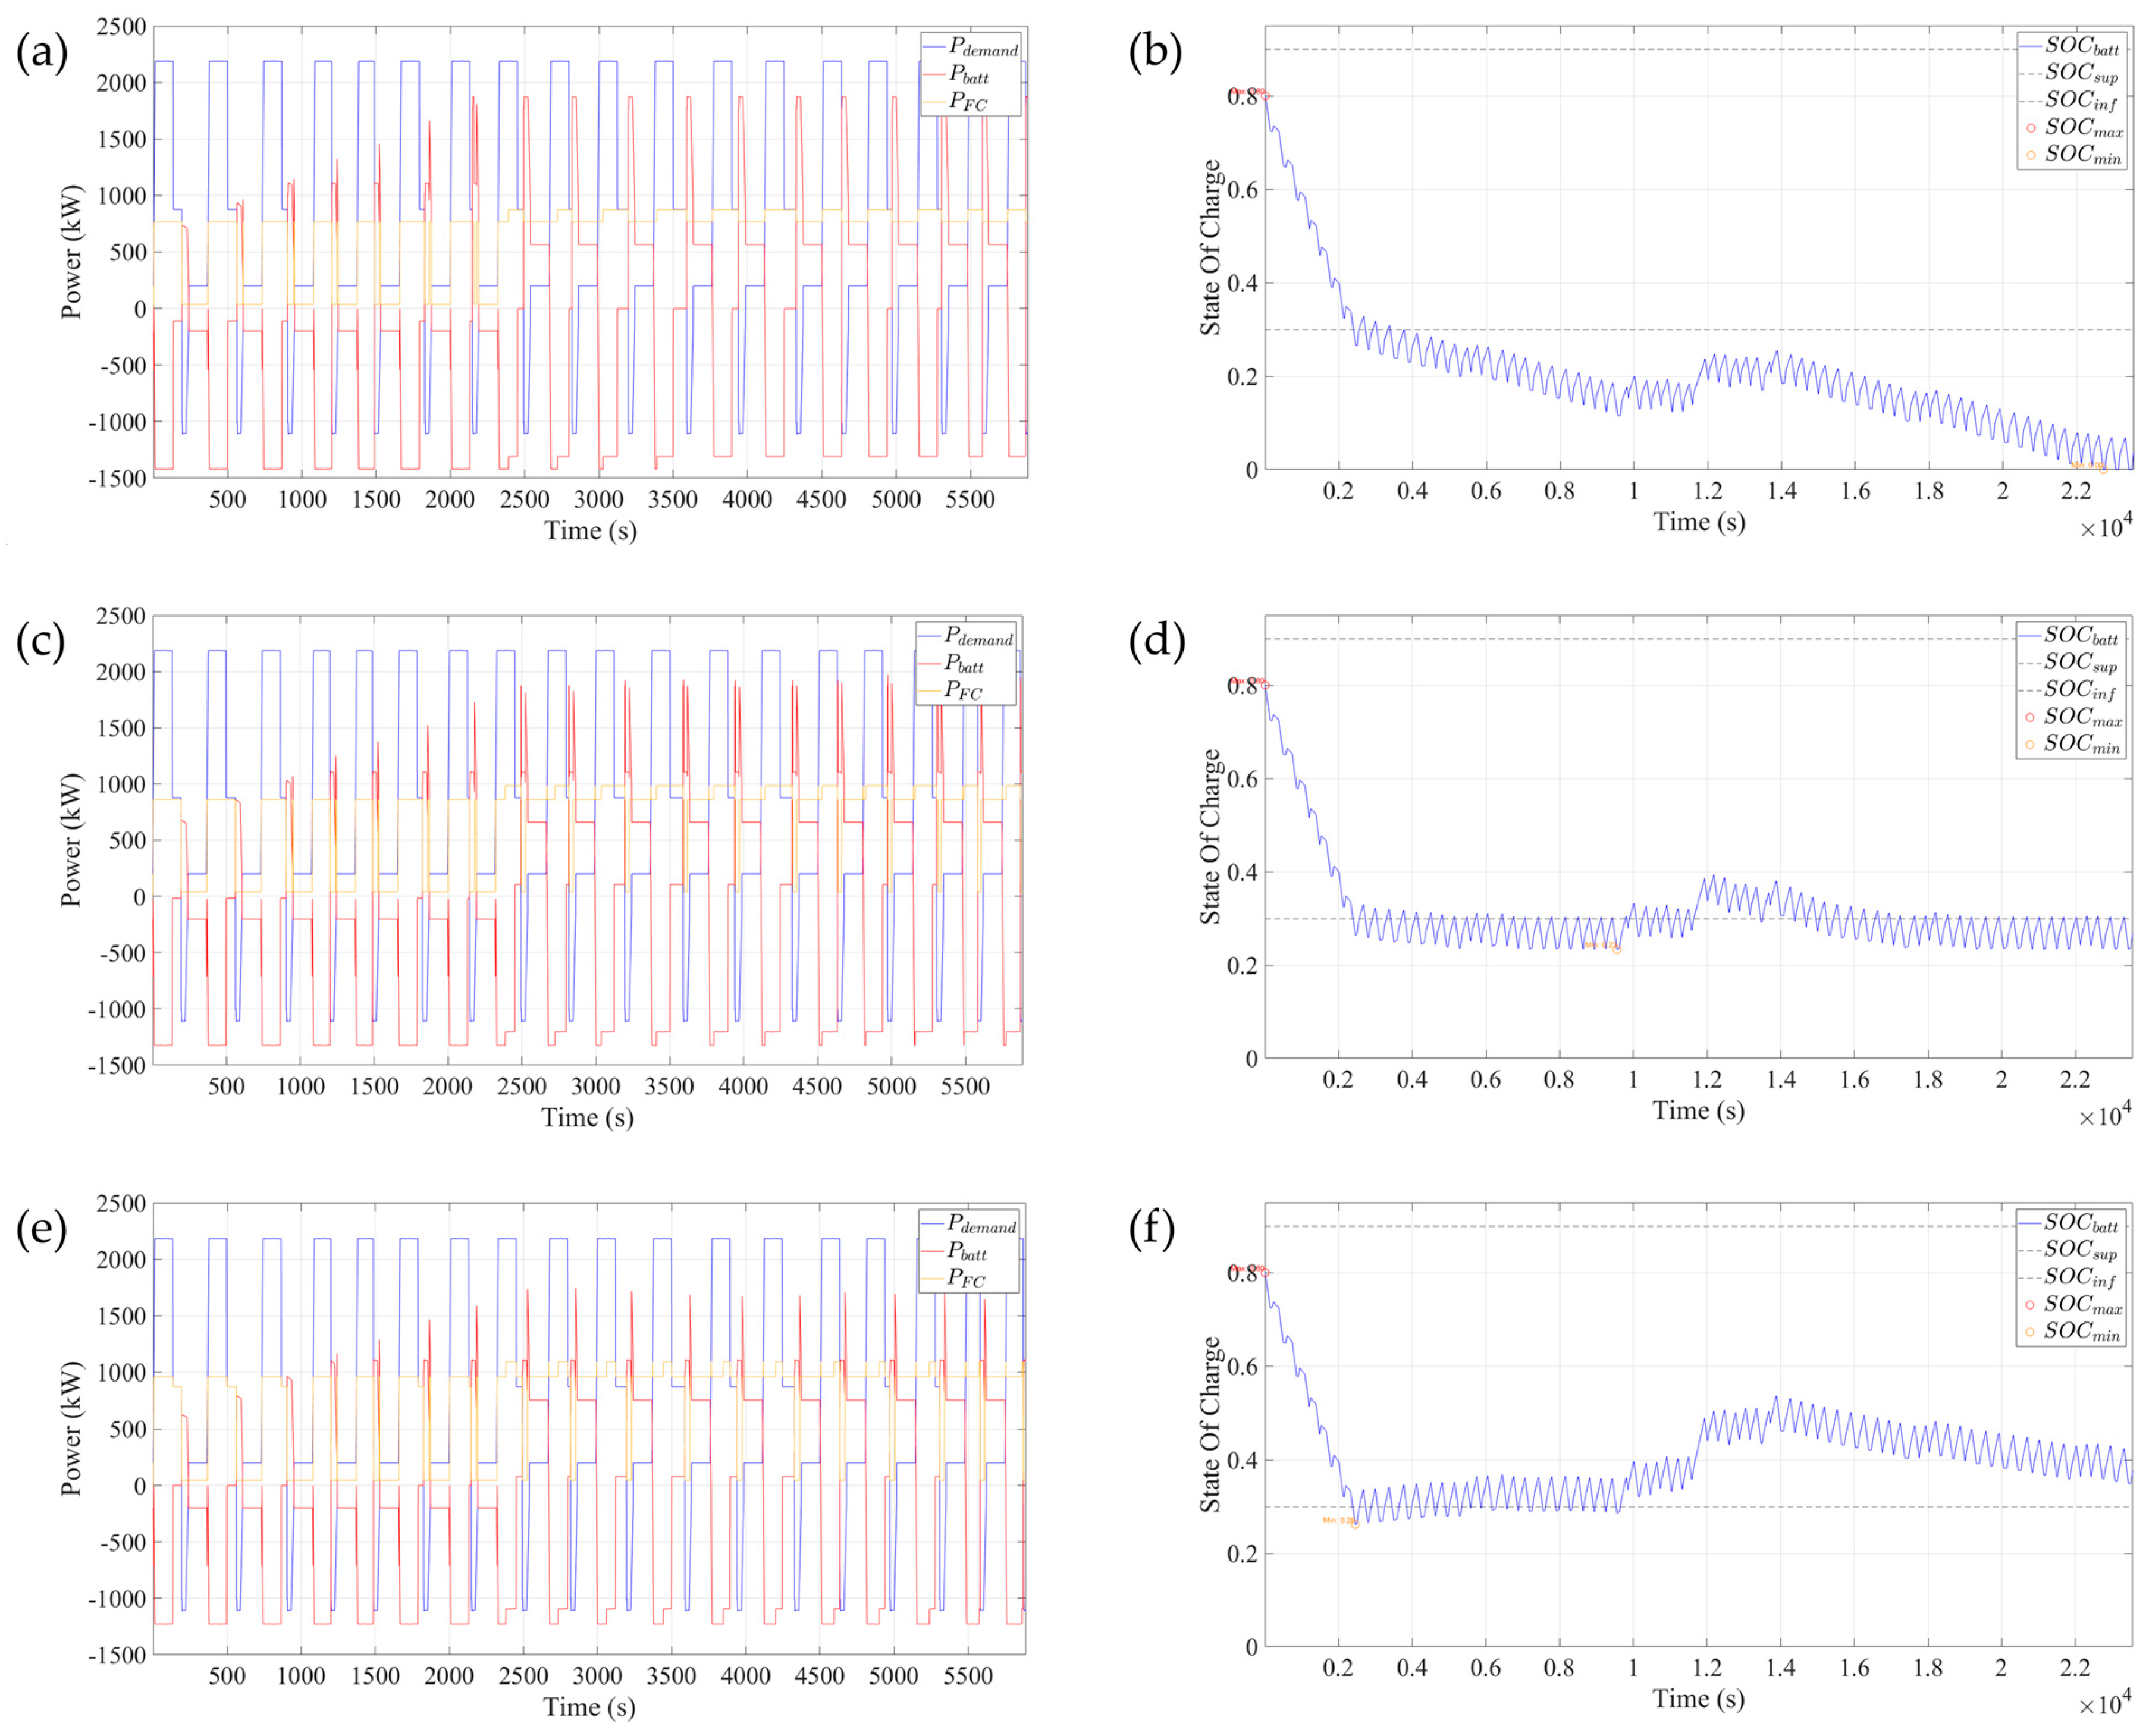Click the 1.2 x-axis tick label under plot (d)
The height and width of the screenshot is (1736, 2149).
pos(1707,1080)
